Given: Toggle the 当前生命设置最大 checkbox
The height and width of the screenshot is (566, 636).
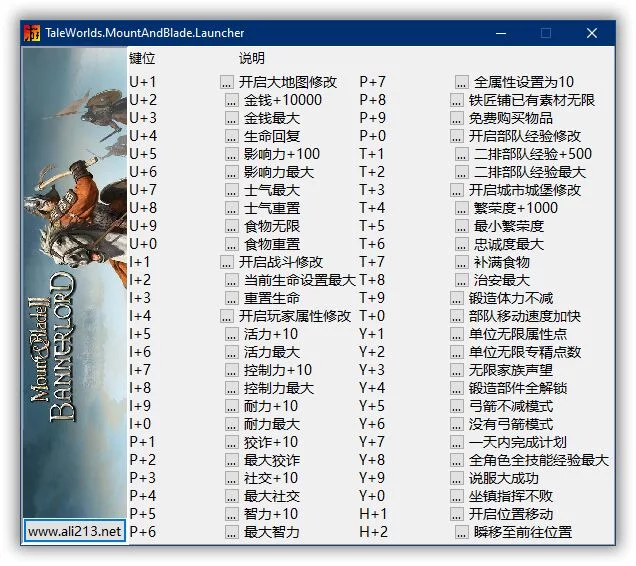Looking at the screenshot, I should point(232,280).
